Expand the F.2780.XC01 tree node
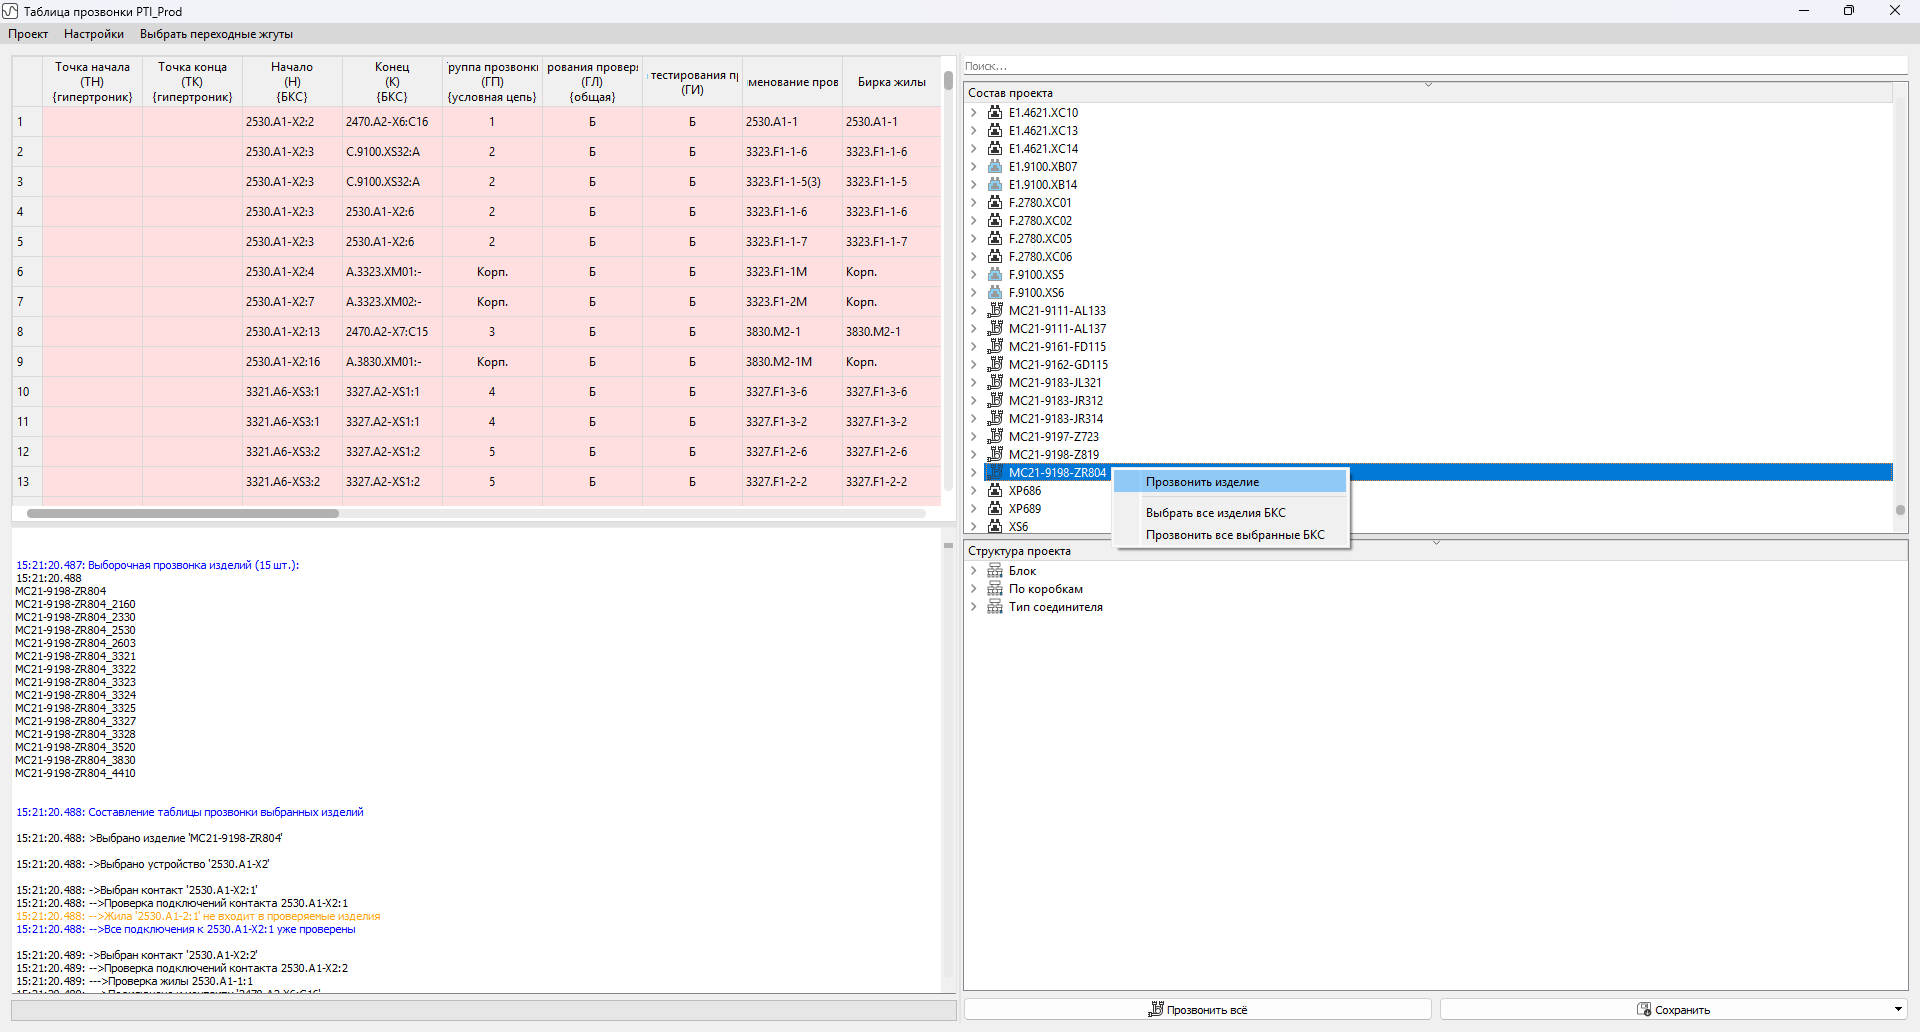The height and width of the screenshot is (1032, 1920). (974, 203)
